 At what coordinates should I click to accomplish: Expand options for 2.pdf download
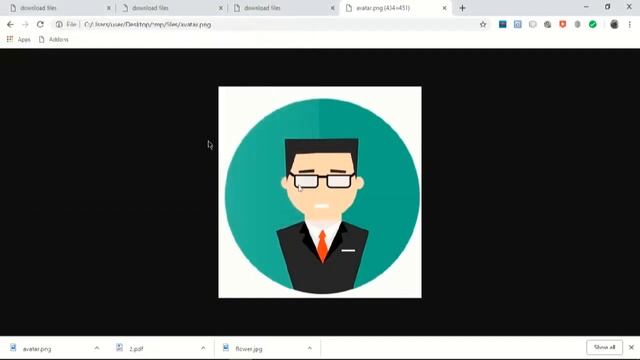203,348
